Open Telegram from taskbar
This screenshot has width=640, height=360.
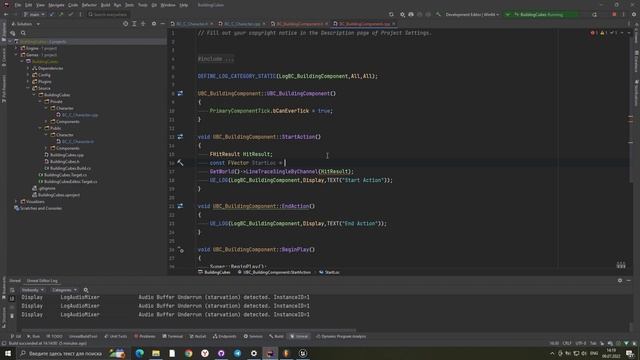(x=237, y=353)
